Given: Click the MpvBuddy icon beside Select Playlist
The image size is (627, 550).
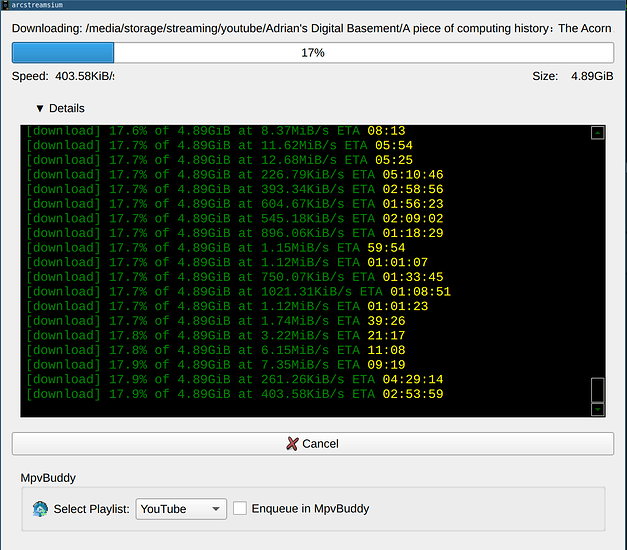Looking at the screenshot, I should (40, 509).
